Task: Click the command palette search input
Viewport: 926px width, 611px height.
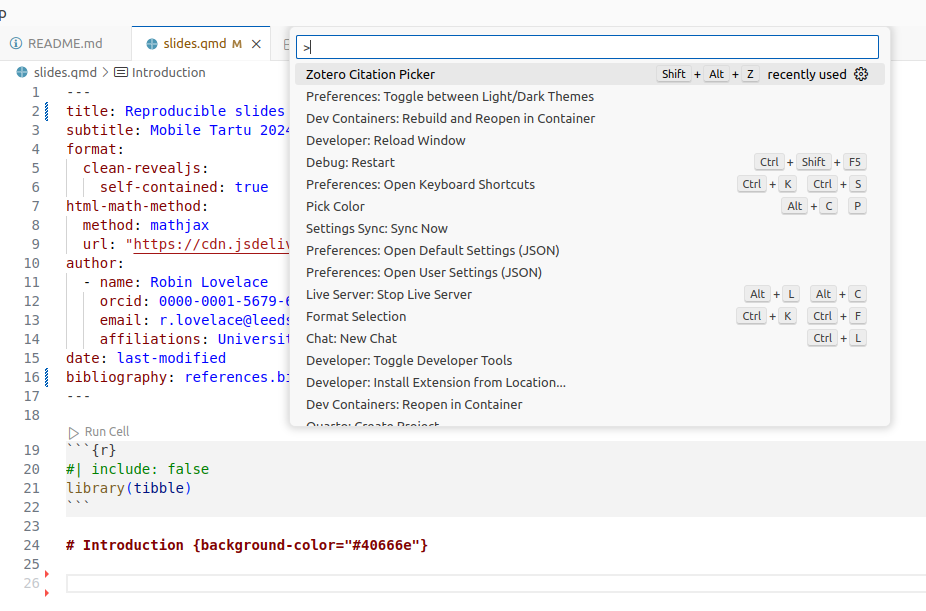Action: click(587, 47)
